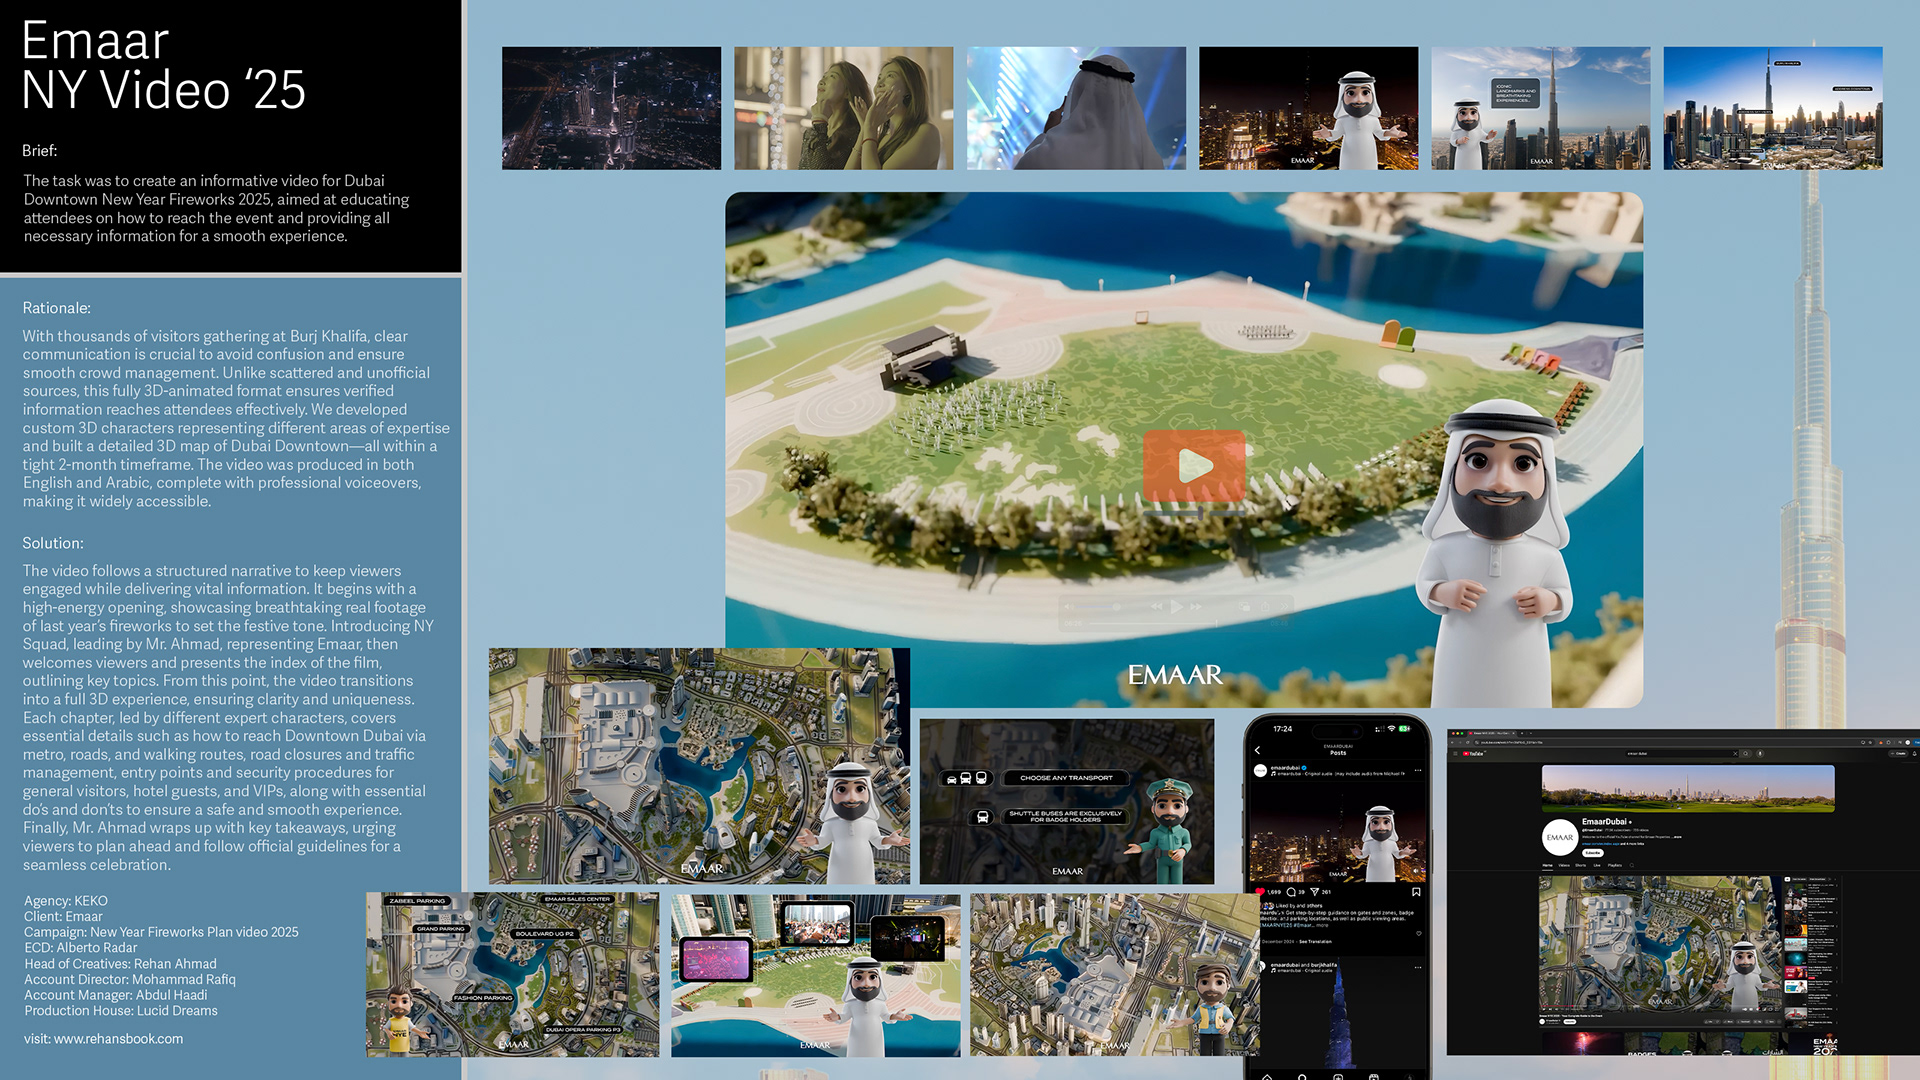The width and height of the screenshot is (1920, 1080).
Task: Click the YouTube logo in browser window
Action: pyautogui.click(x=1473, y=754)
